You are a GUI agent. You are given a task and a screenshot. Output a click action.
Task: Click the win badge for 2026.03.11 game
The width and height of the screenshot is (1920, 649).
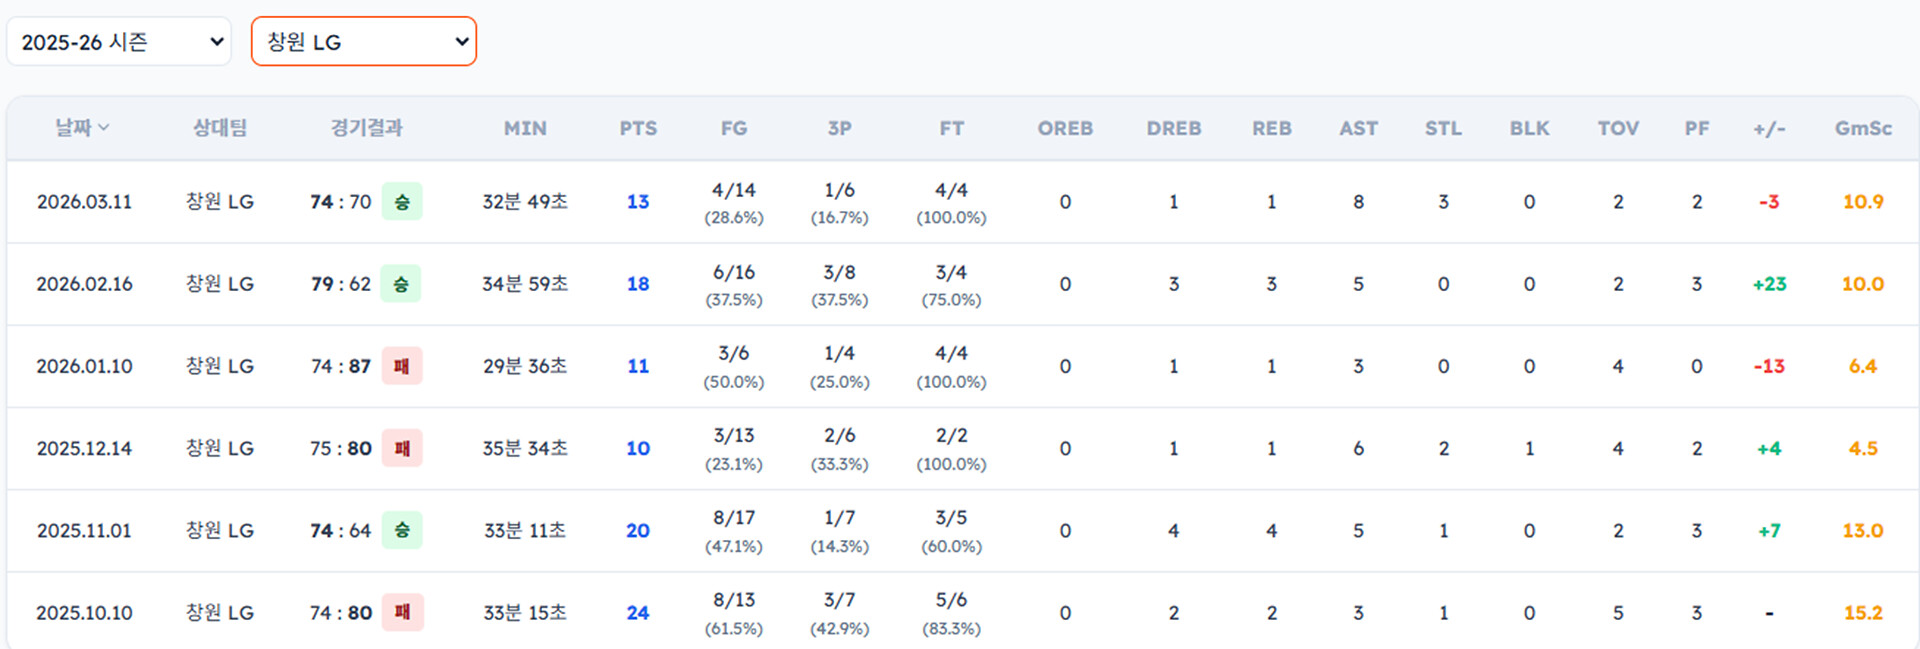402,202
